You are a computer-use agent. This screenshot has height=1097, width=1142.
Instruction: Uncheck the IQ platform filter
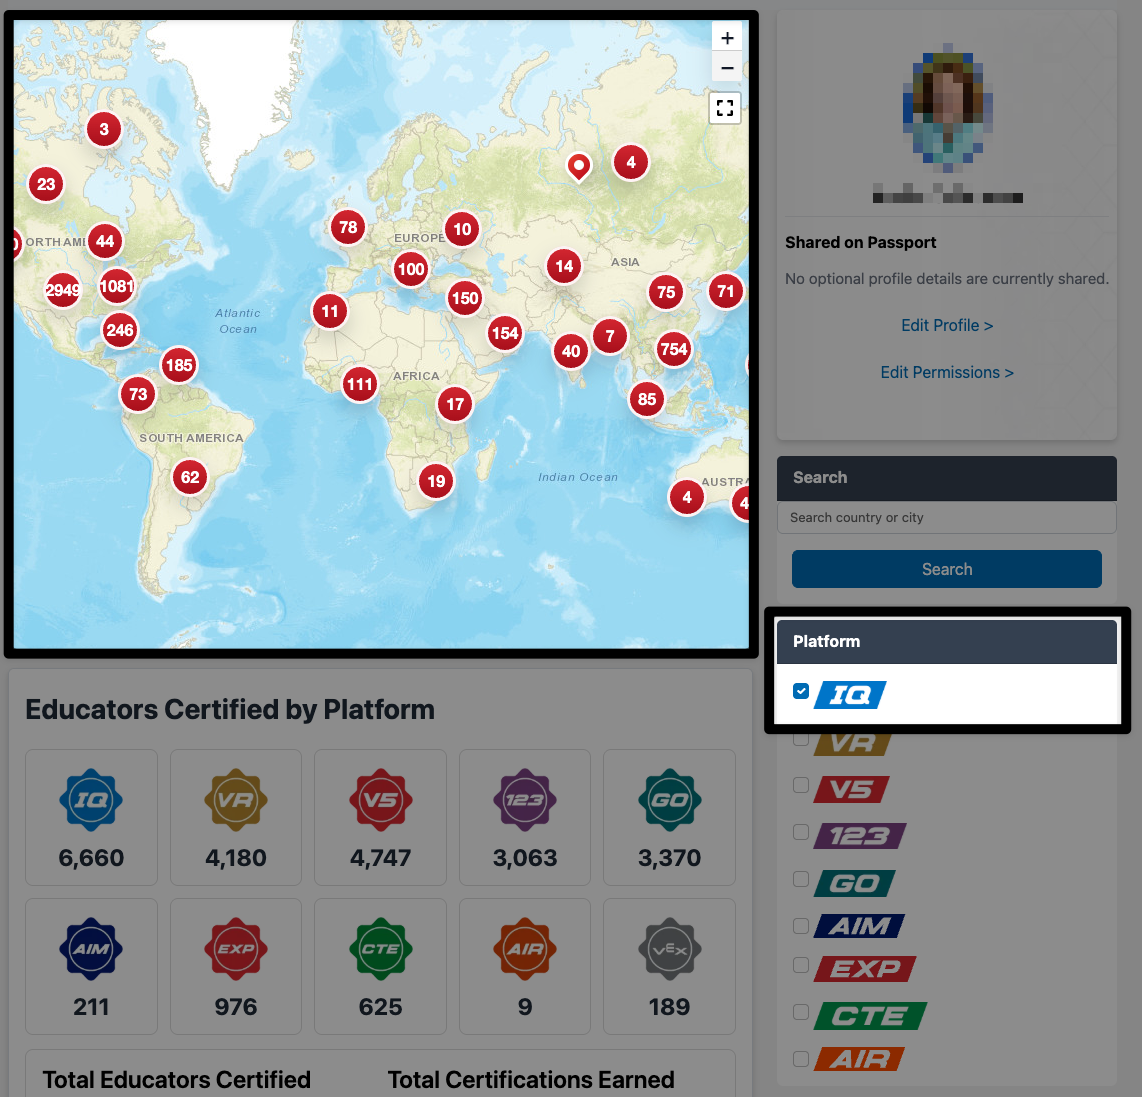pyautogui.click(x=800, y=691)
